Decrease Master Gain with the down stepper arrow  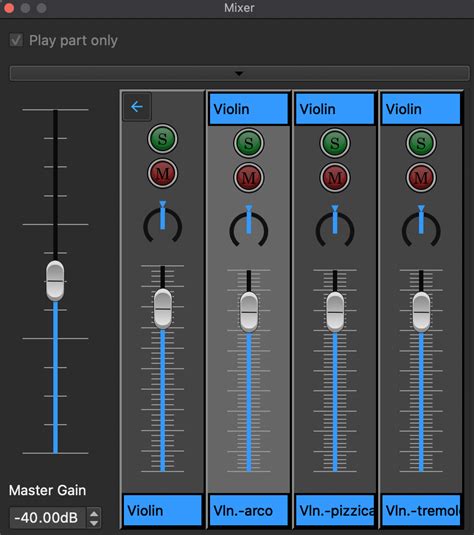(x=94, y=523)
